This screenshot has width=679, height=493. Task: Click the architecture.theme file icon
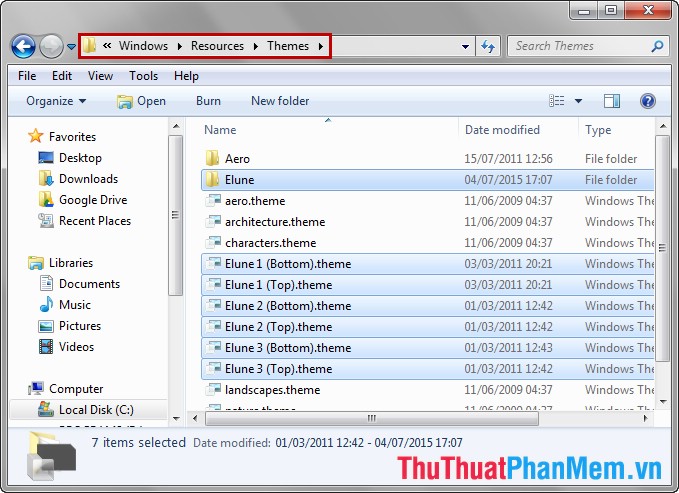click(x=213, y=221)
